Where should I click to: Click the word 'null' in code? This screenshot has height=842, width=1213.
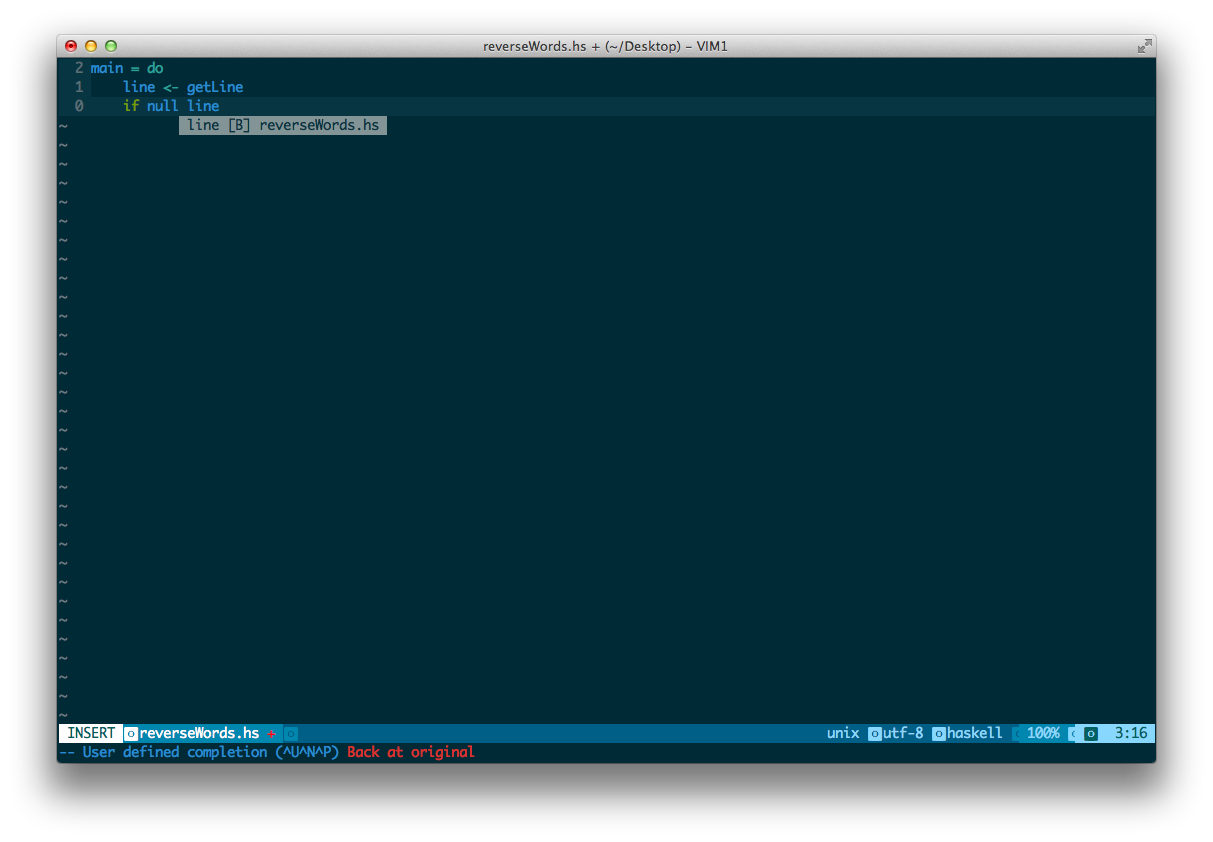163,106
